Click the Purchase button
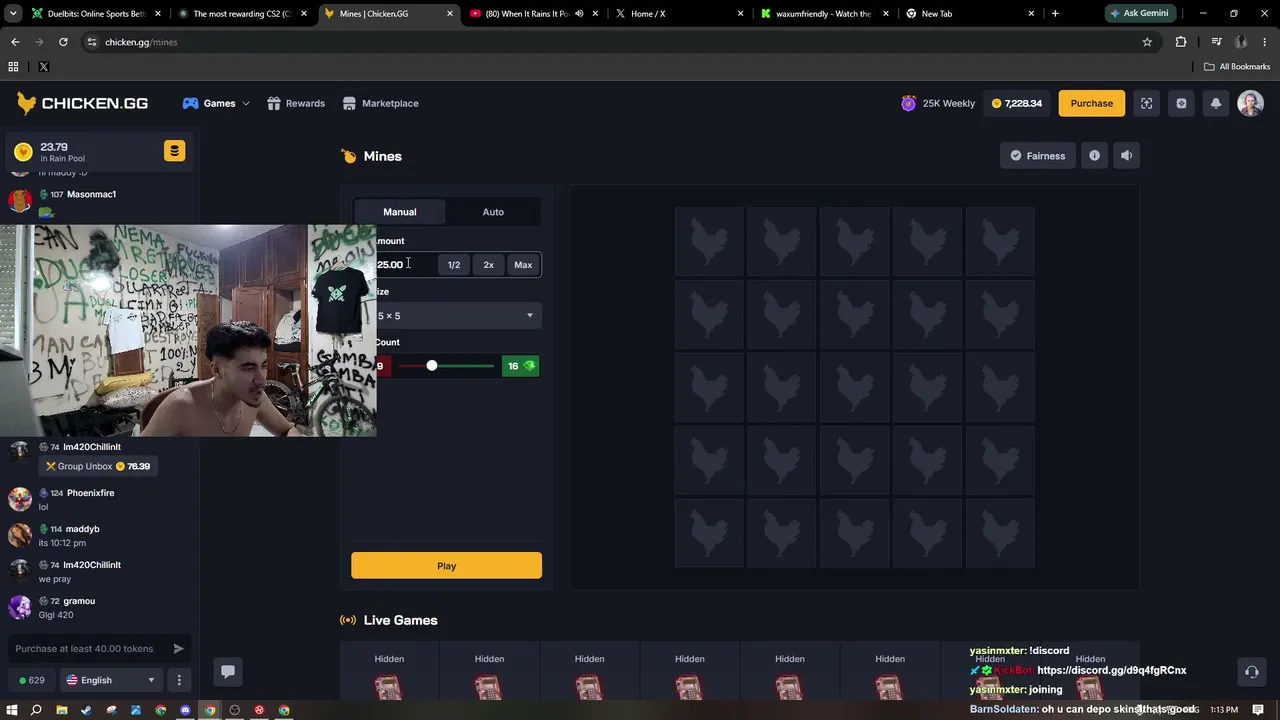Screen dimensions: 1280x720 coord(1091,103)
